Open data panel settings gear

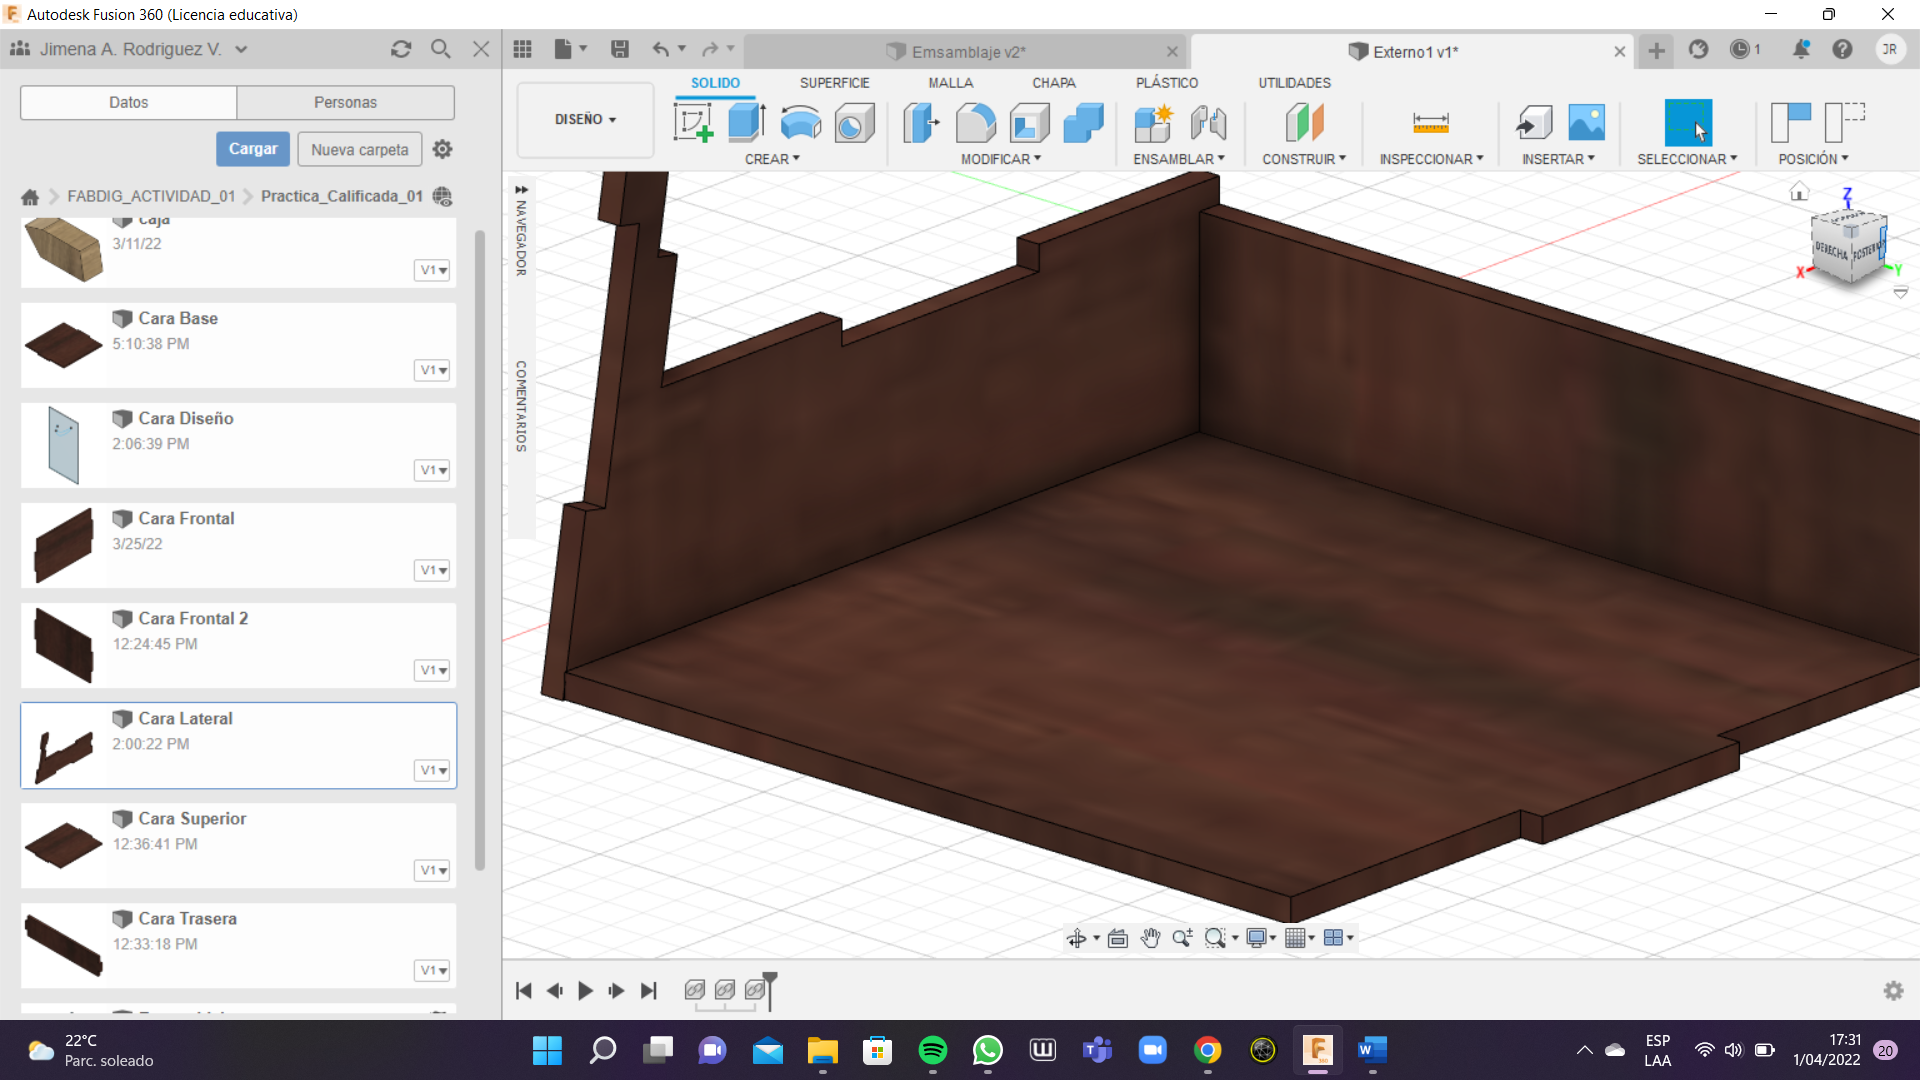pos(442,149)
